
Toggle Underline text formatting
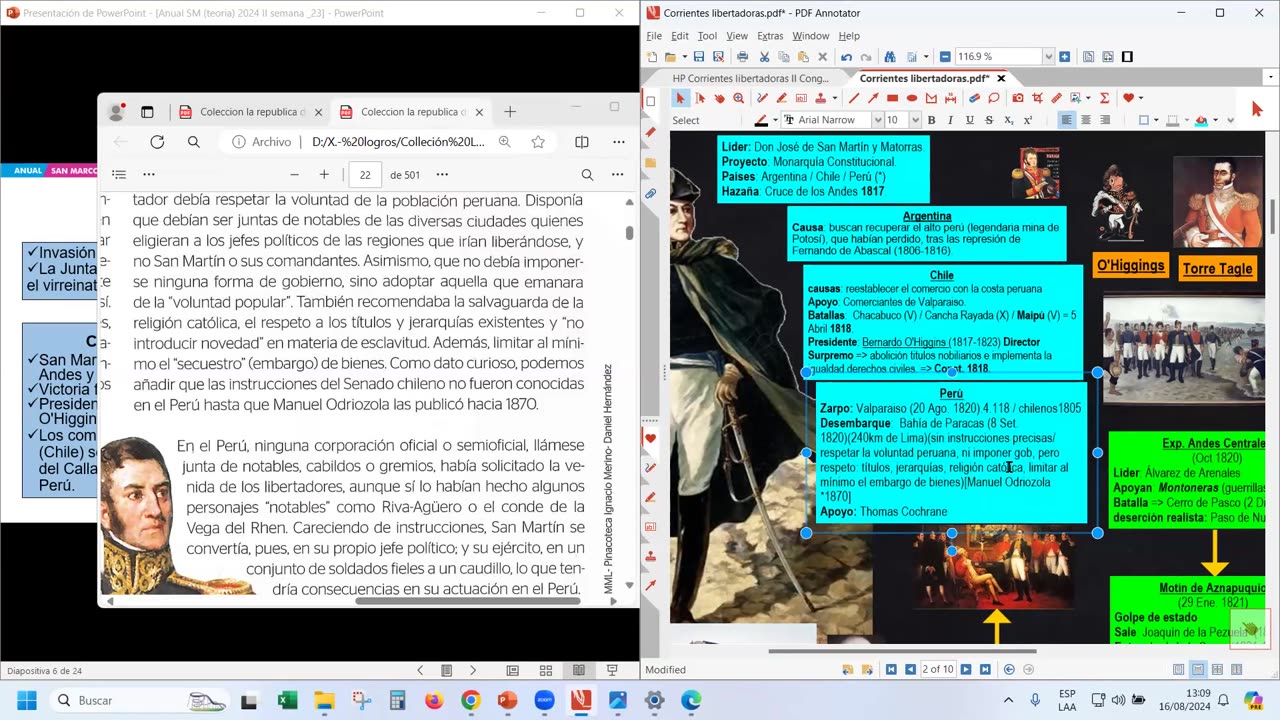click(969, 120)
